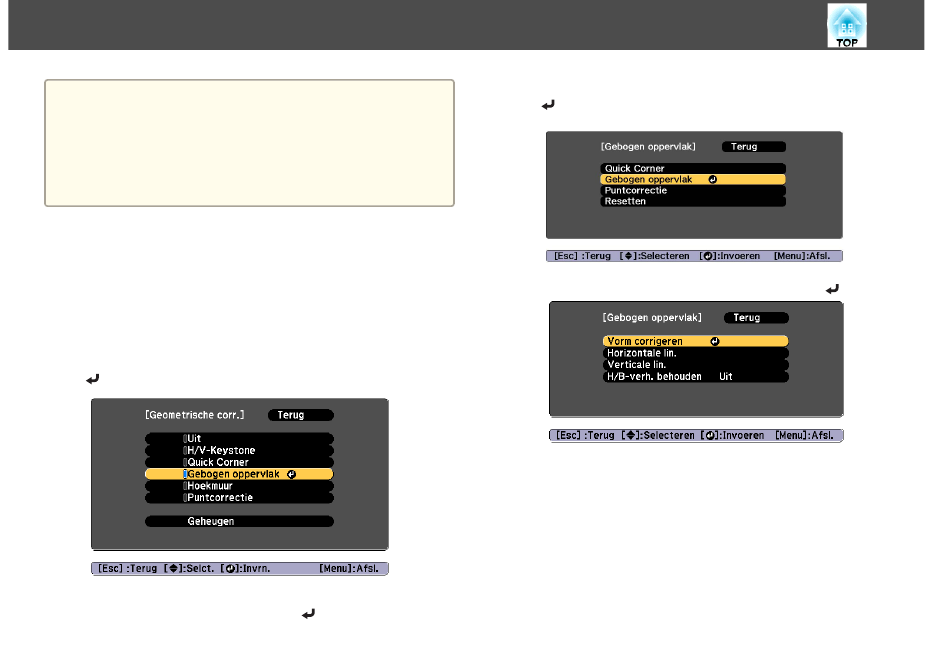Click the TOP home icon

(846, 26)
